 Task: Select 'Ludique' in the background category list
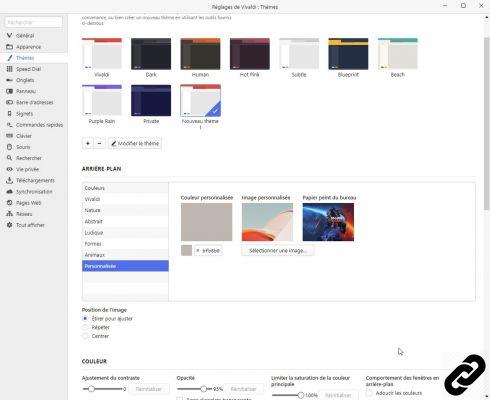125,233
